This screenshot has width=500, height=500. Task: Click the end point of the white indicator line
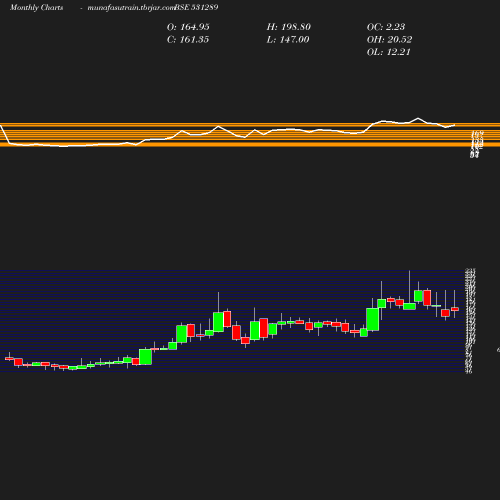(x=455, y=125)
